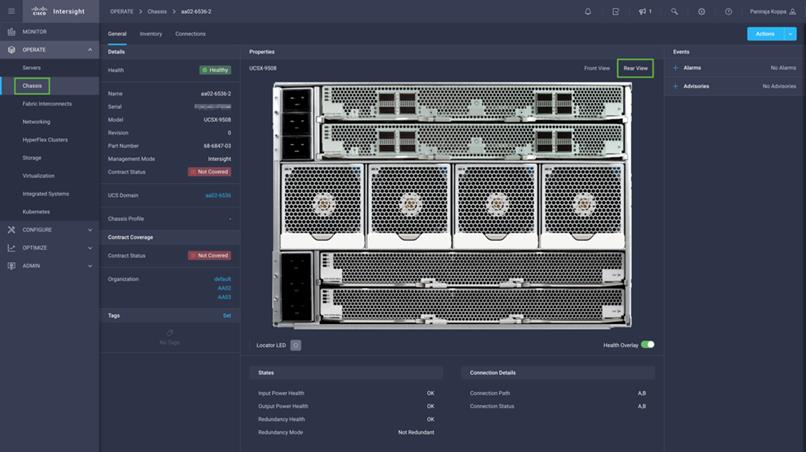Click the aa02-6536 UCS Domain link

(x=218, y=195)
